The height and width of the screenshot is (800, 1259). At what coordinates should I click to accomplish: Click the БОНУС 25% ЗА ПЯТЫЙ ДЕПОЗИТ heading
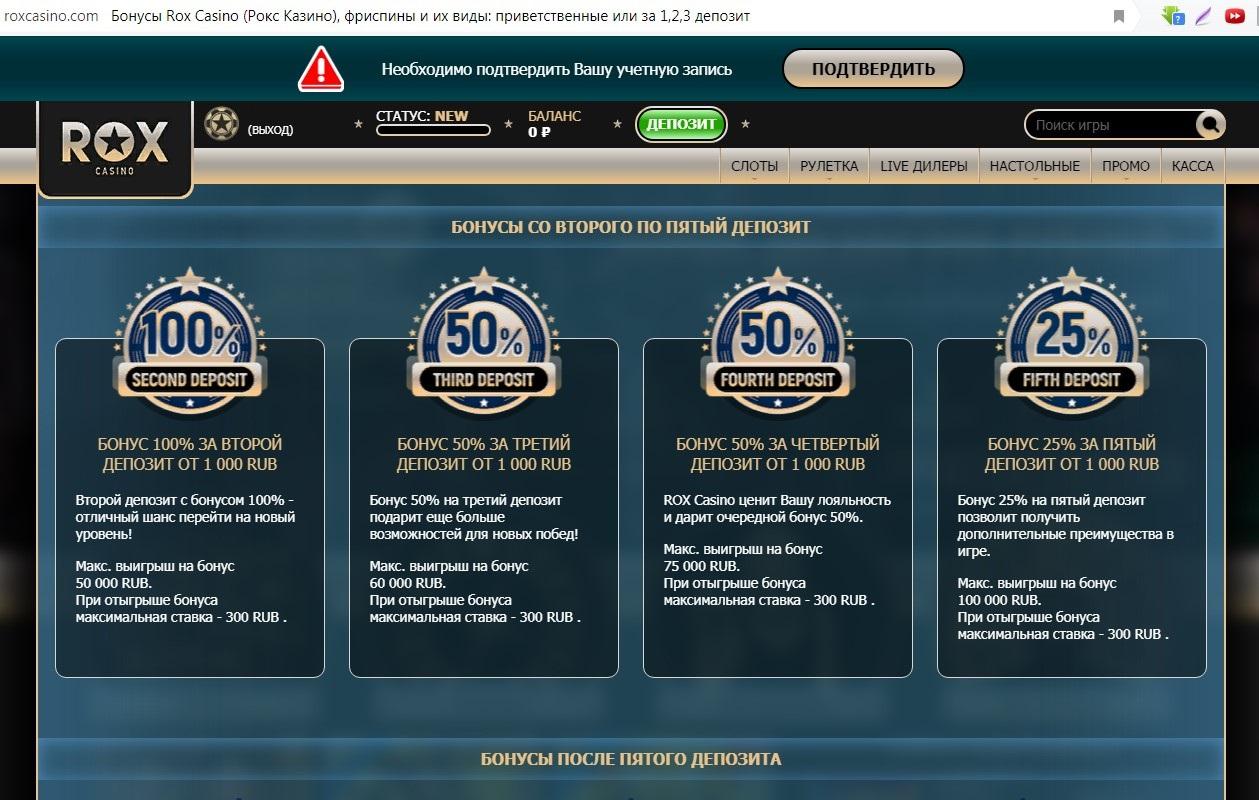1072,454
